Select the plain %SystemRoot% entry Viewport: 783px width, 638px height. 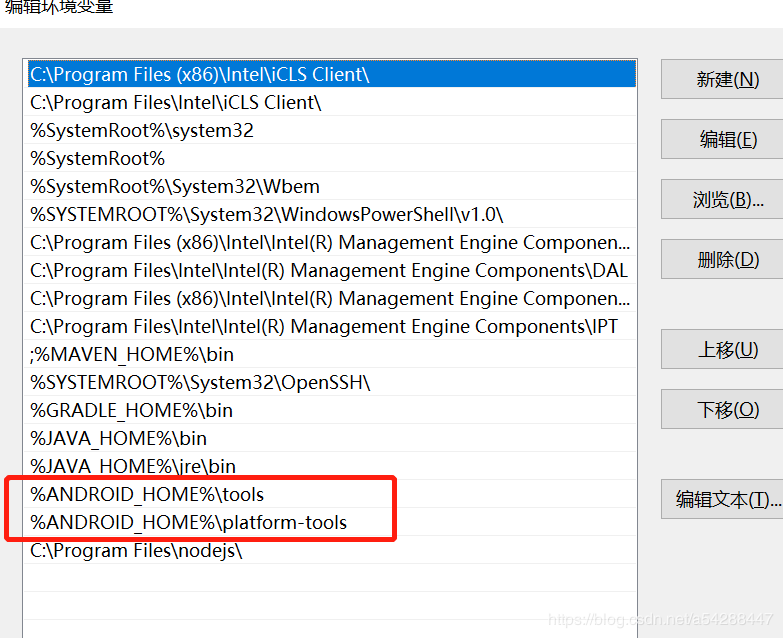[330, 158]
